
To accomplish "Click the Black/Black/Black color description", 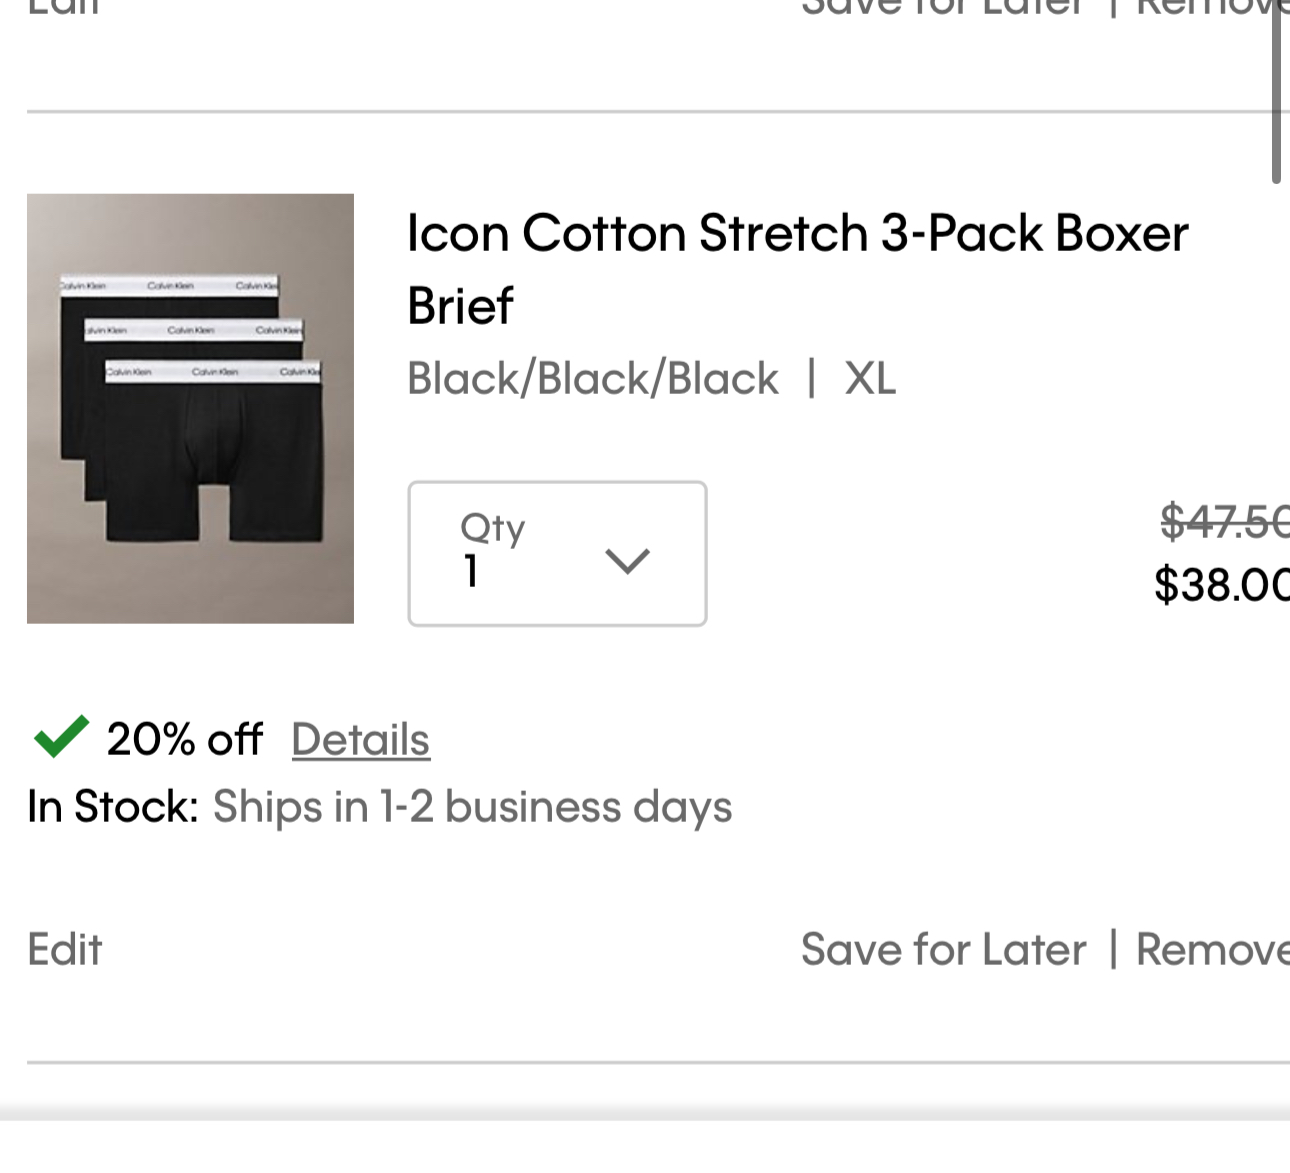I will click(593, 379).
